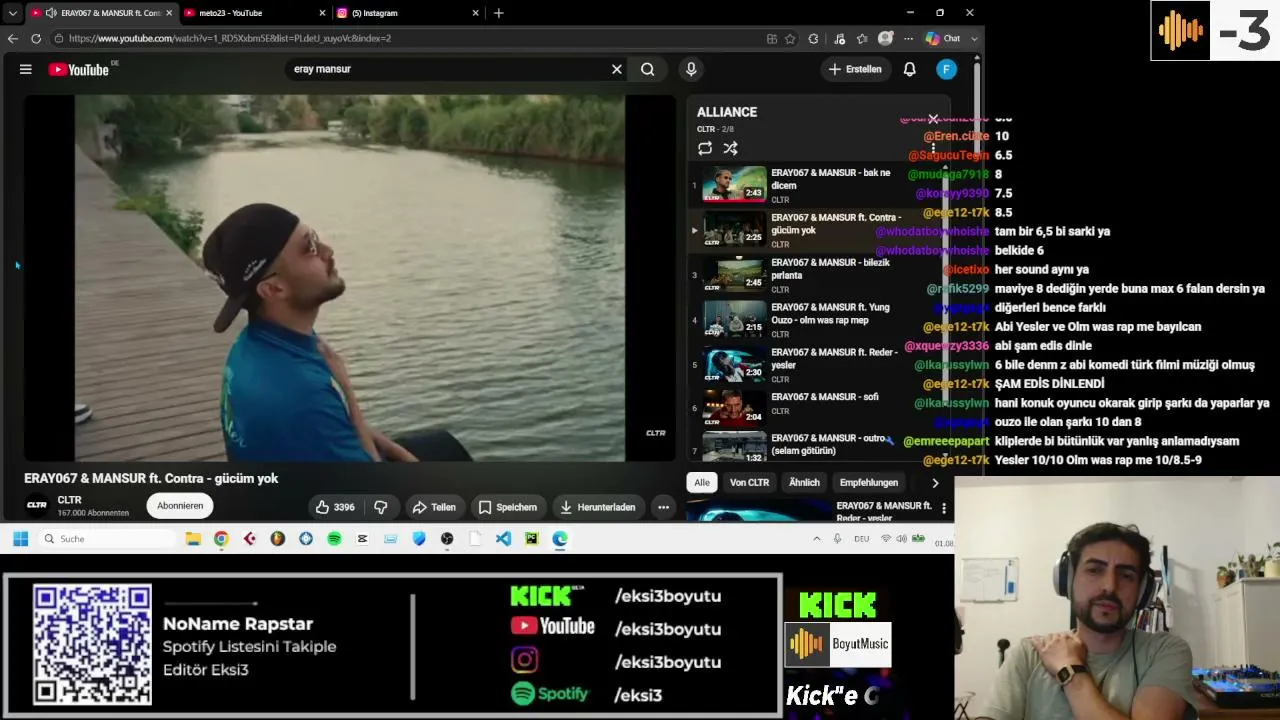Click the Windows taskbar Suche search box
The image size is (1280, 720).
pos(107,539)
